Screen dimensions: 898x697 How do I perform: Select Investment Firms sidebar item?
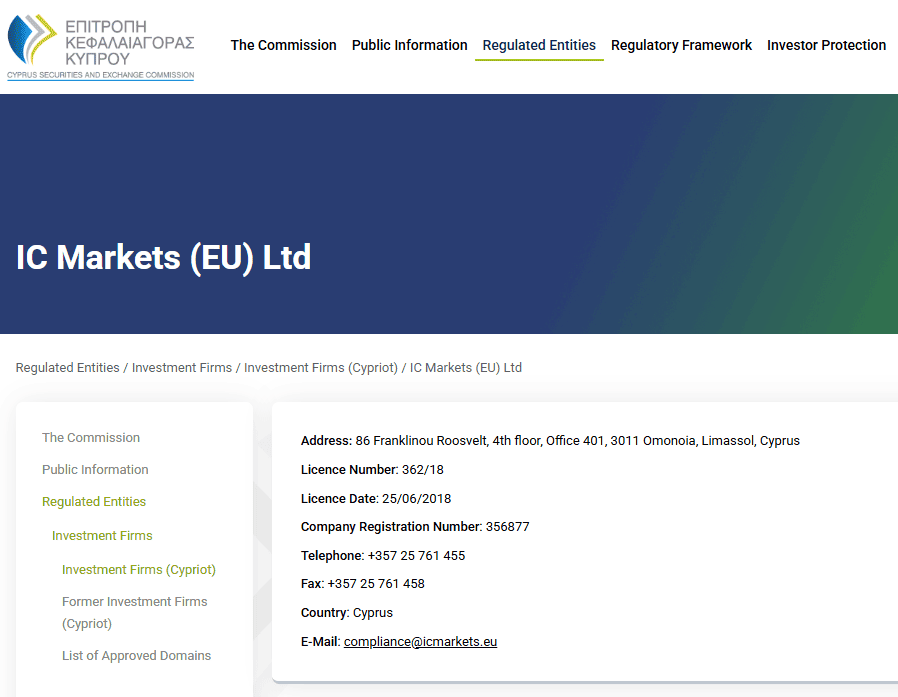coord(102,535)
